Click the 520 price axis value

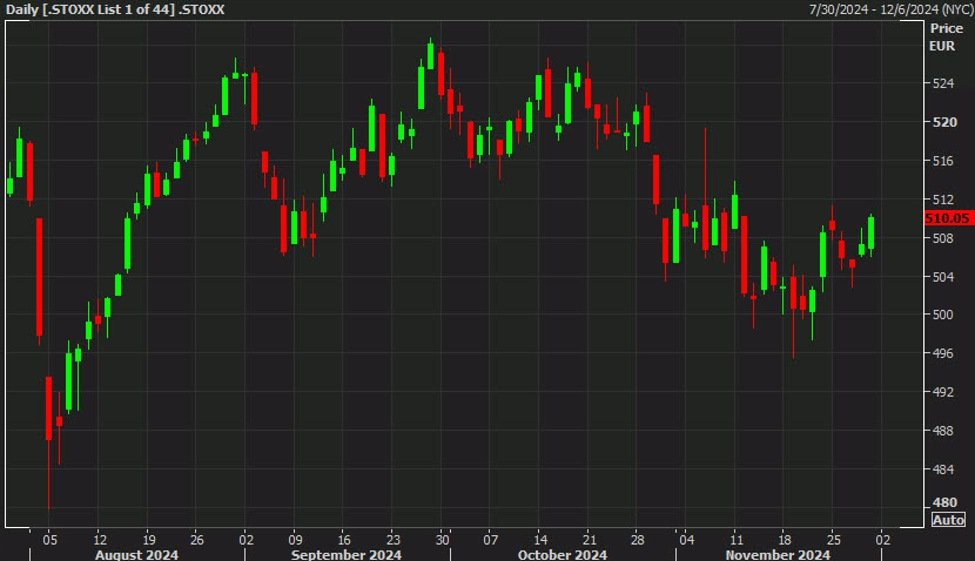pyautogui.click(x=945, y=122)
